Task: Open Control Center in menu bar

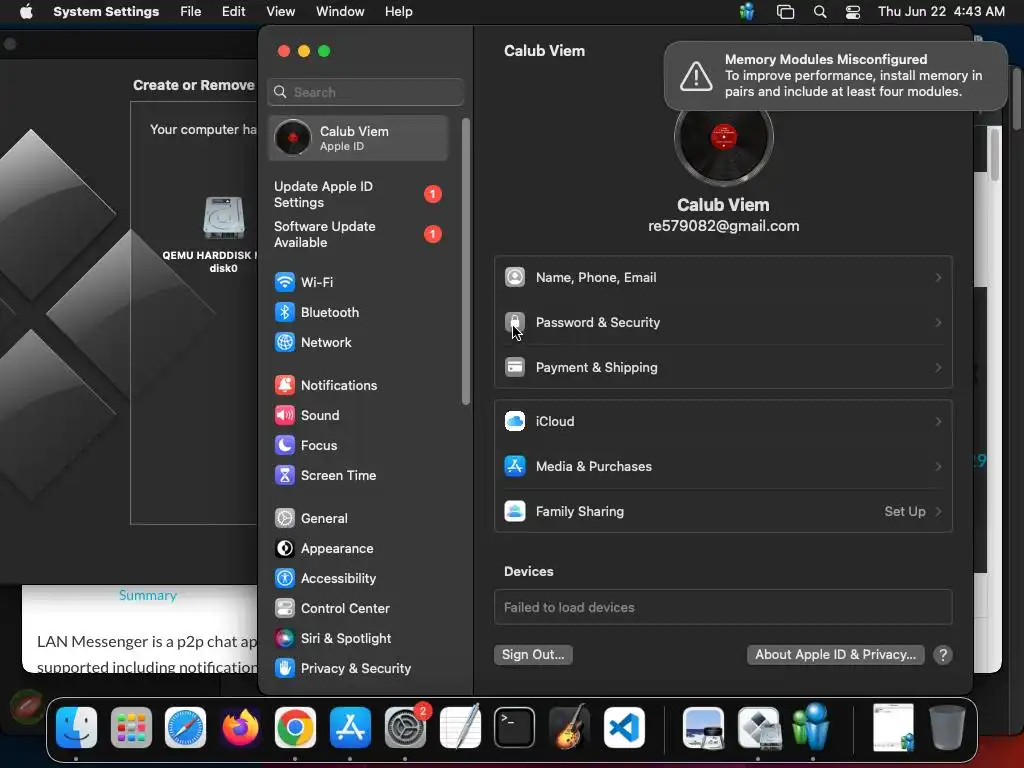Action: [x=852, y=12]
